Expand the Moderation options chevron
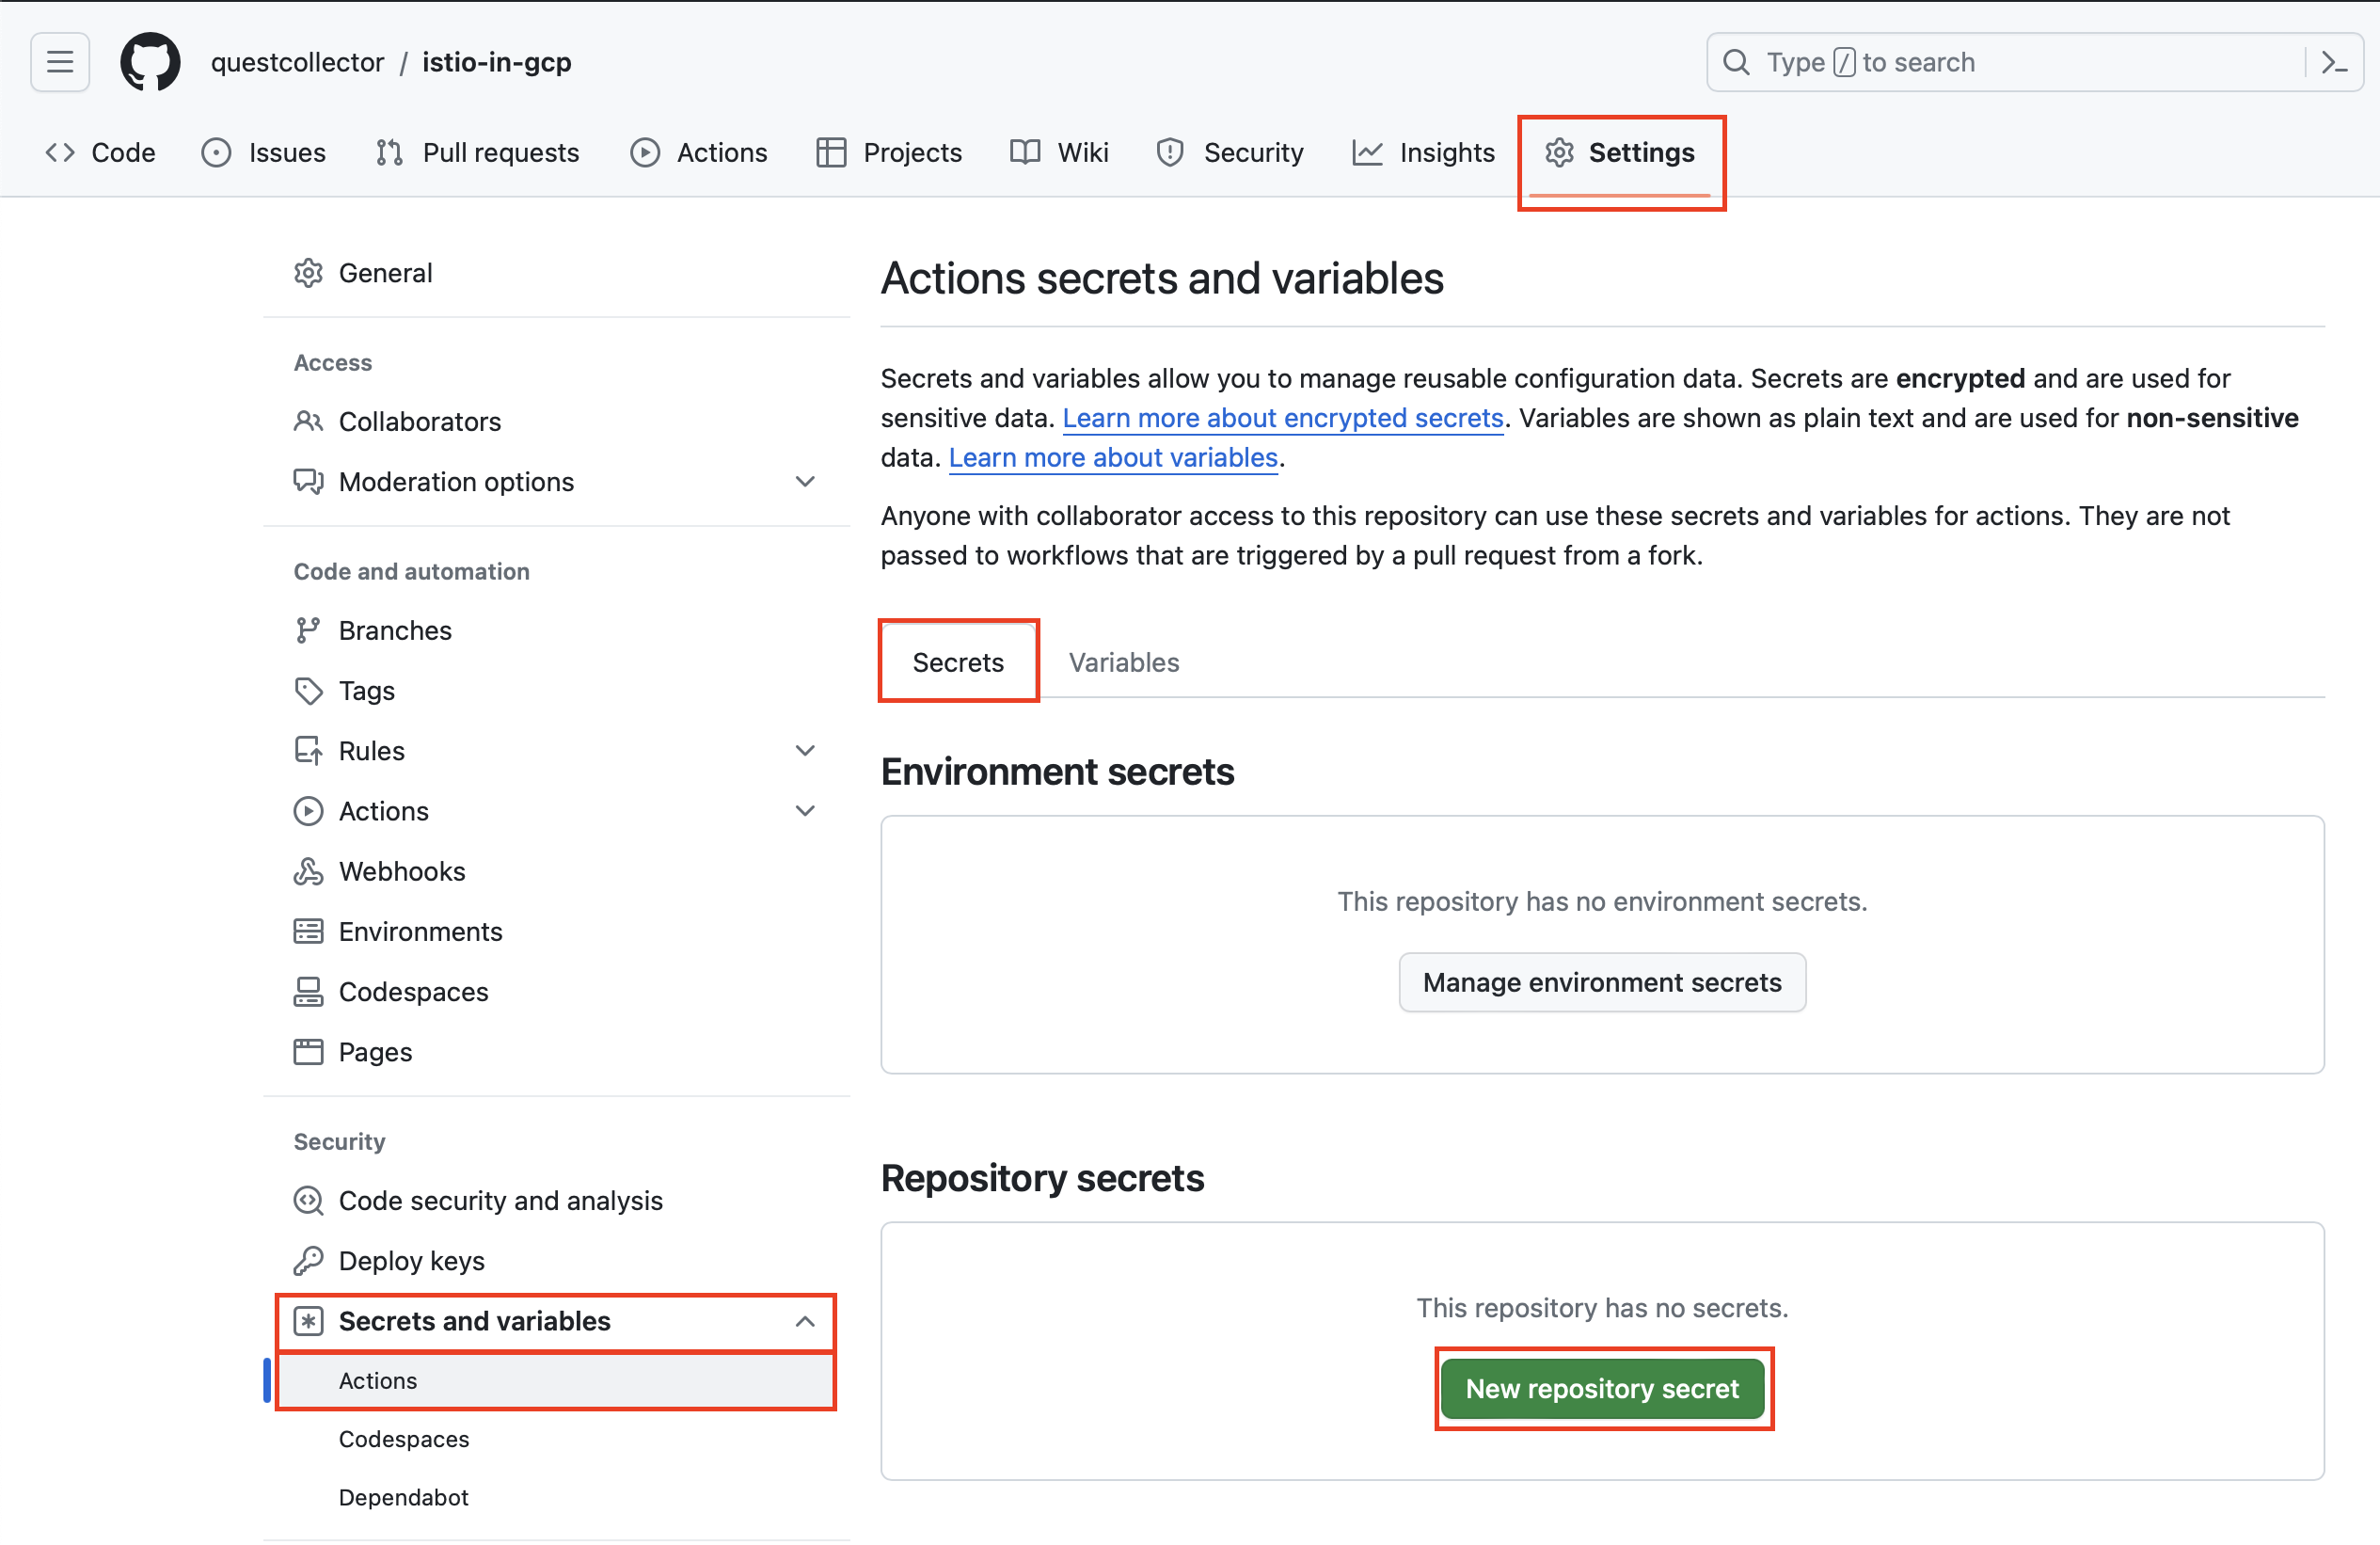This screenshot has height=1545, width=2380. coord(805,481)
